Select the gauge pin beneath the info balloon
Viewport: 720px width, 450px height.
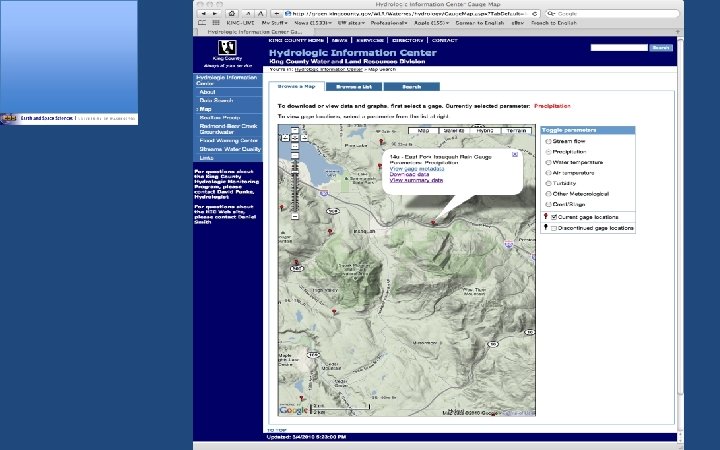(433, 223)
